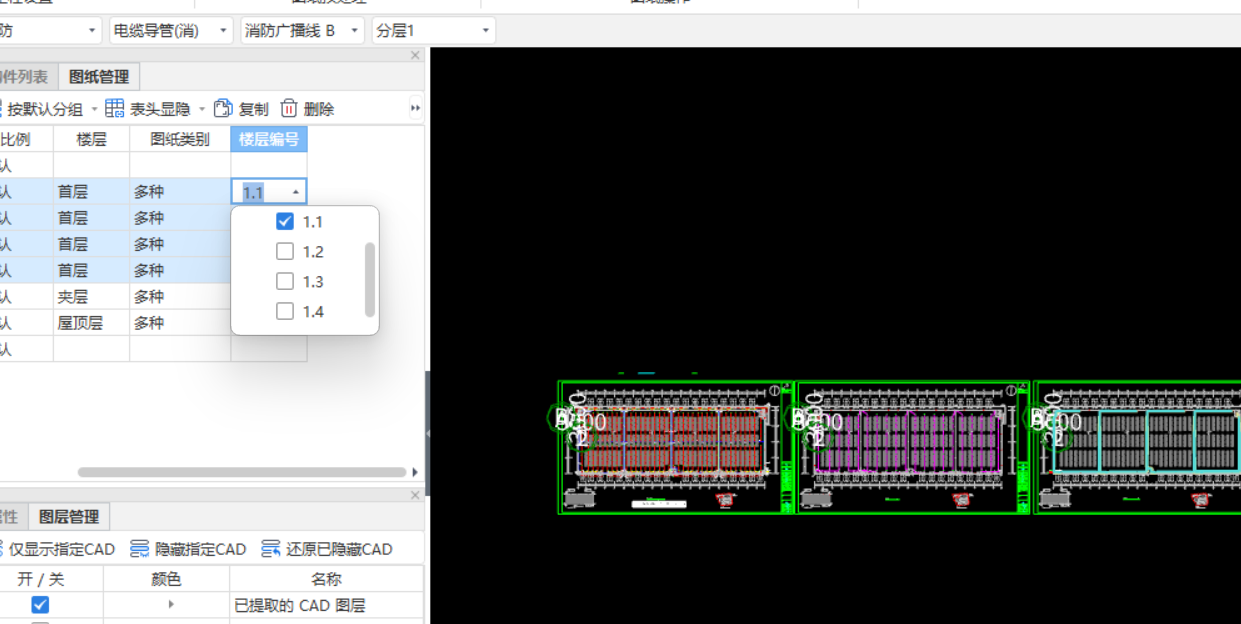Check the 1.3 floor number option

pyautogui.click(x=285, y=281)
